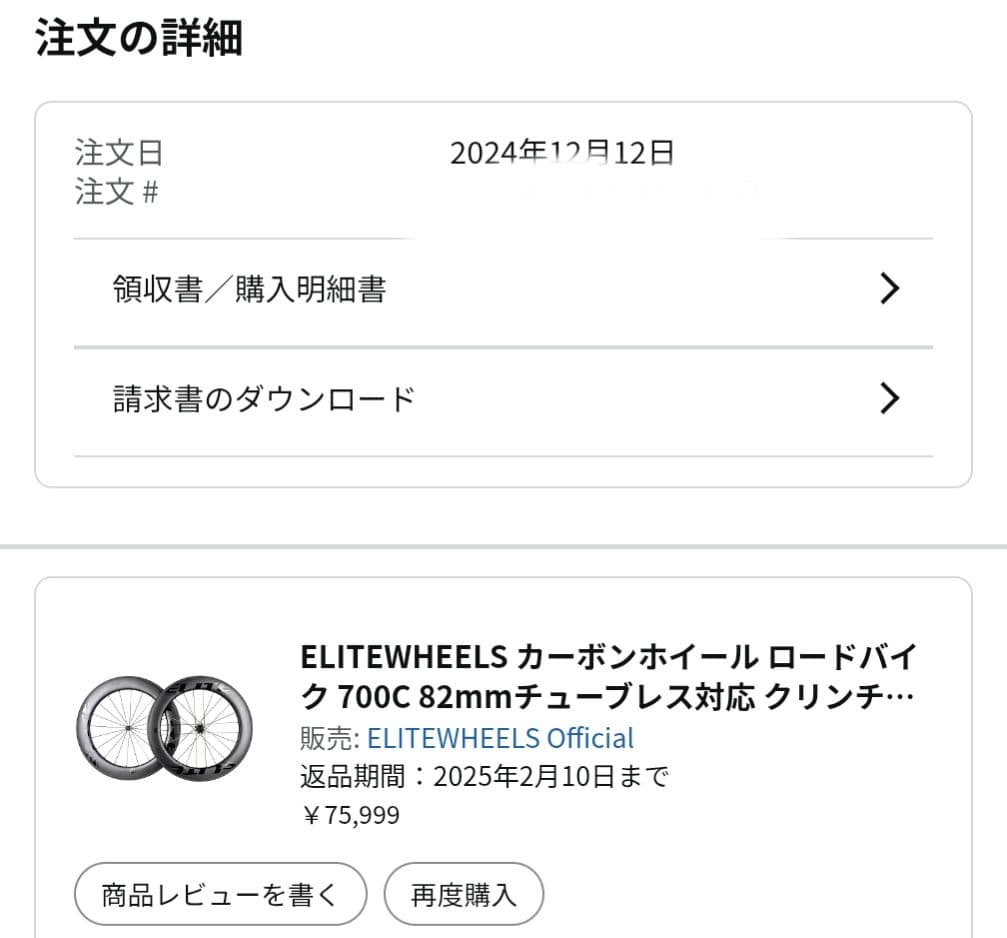Open the receipt and purchase statement details

(x=250, y=288)
